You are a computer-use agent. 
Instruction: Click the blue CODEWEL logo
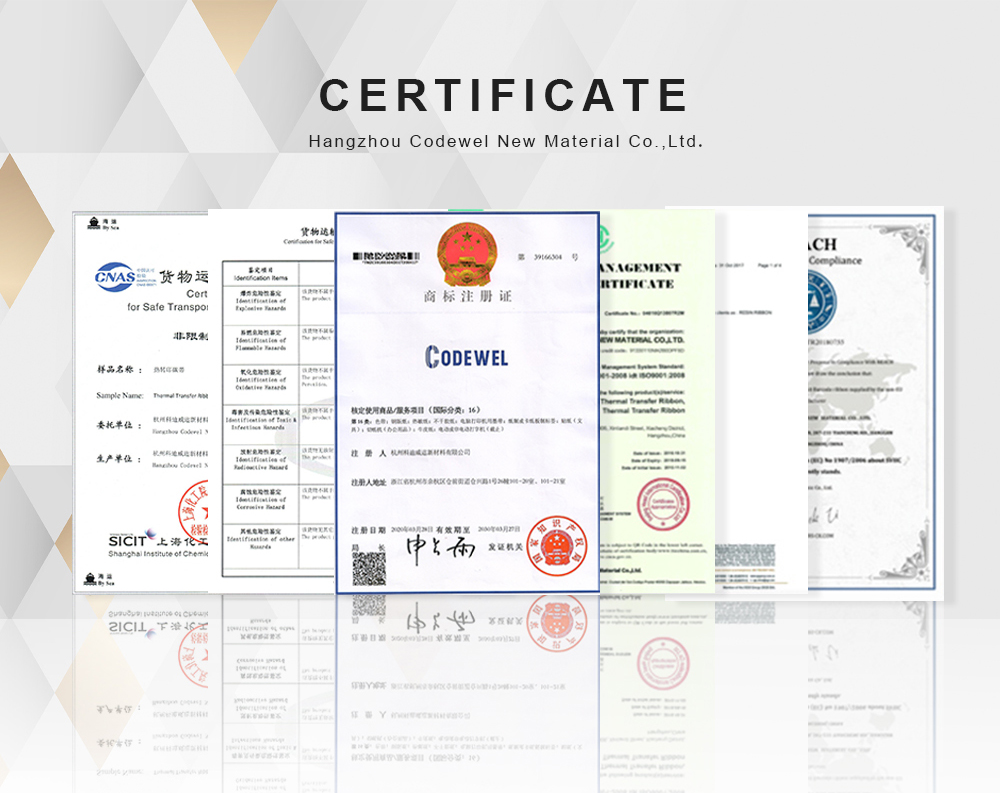pos(466,356)
